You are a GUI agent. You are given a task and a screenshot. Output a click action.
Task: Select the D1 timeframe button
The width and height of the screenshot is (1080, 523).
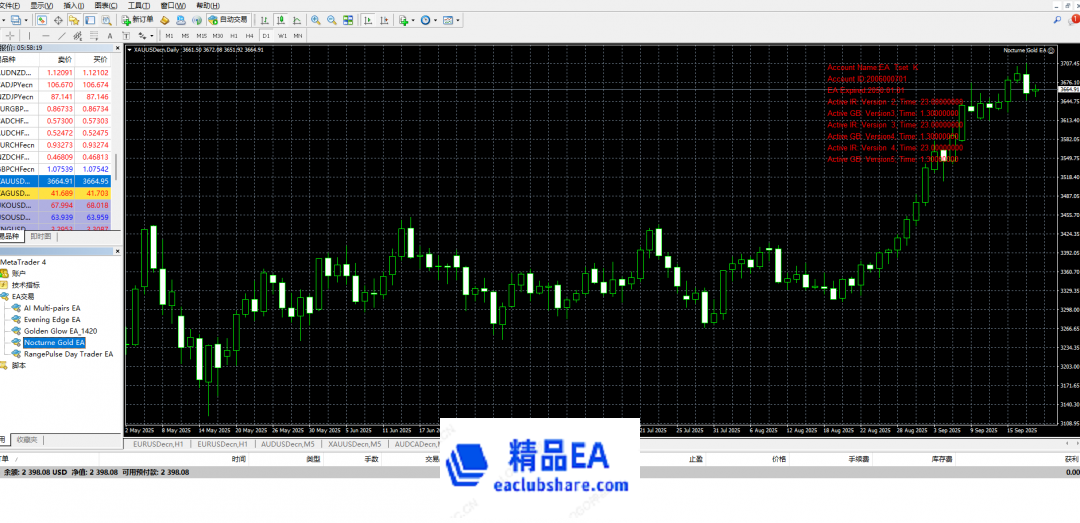point(266,35)
